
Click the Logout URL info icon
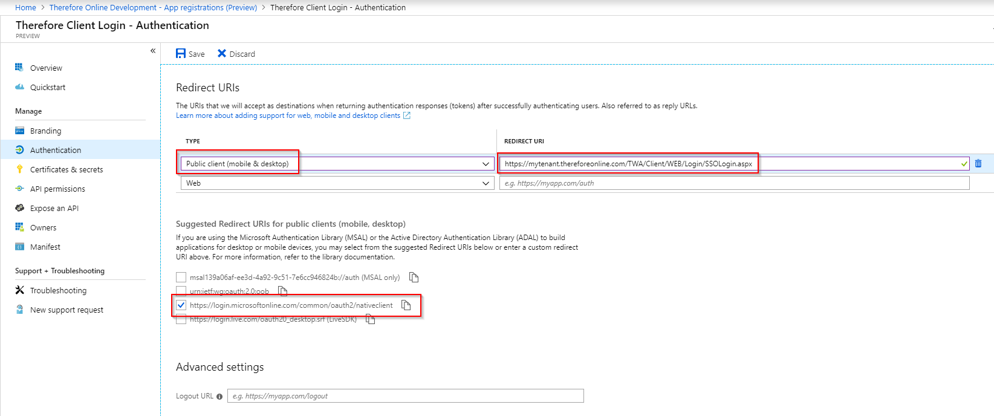point(219,396)
